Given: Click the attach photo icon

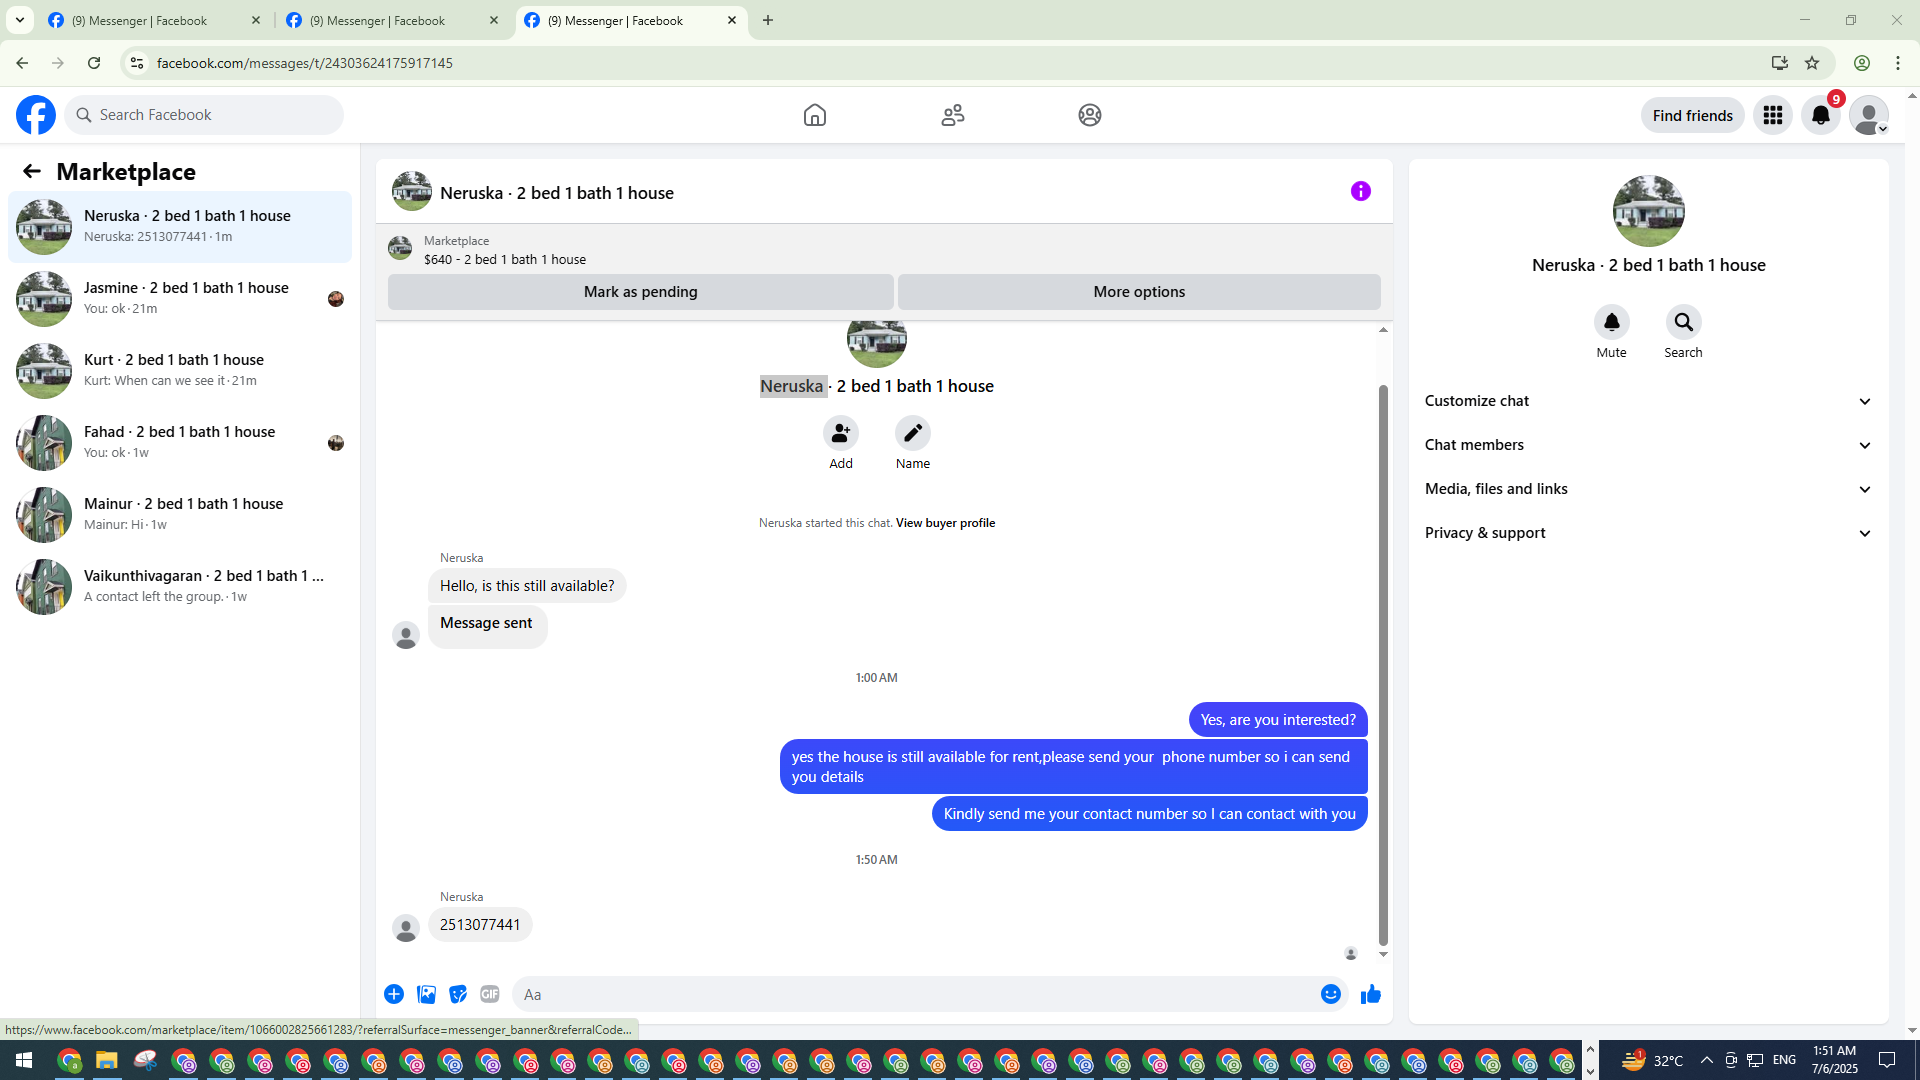Looking at the screenshot, I should coord(426,994).
